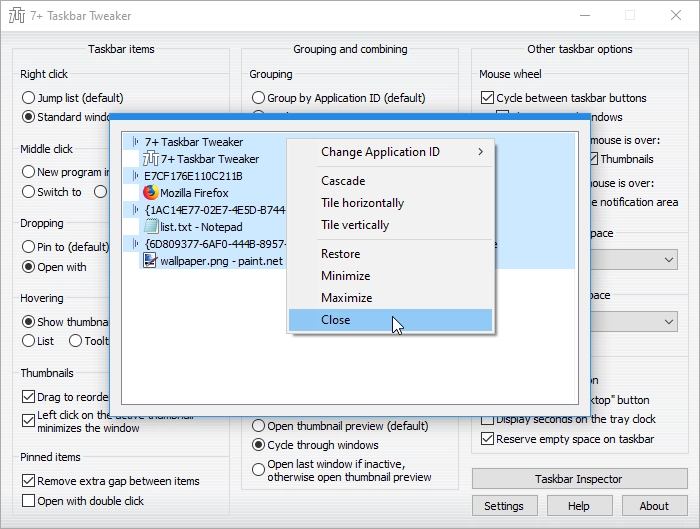This screenshot has height=529, width=700.
Task: Select the 7+ Taskbar Tweaker window row icon
Action: (x=151, y=158)
